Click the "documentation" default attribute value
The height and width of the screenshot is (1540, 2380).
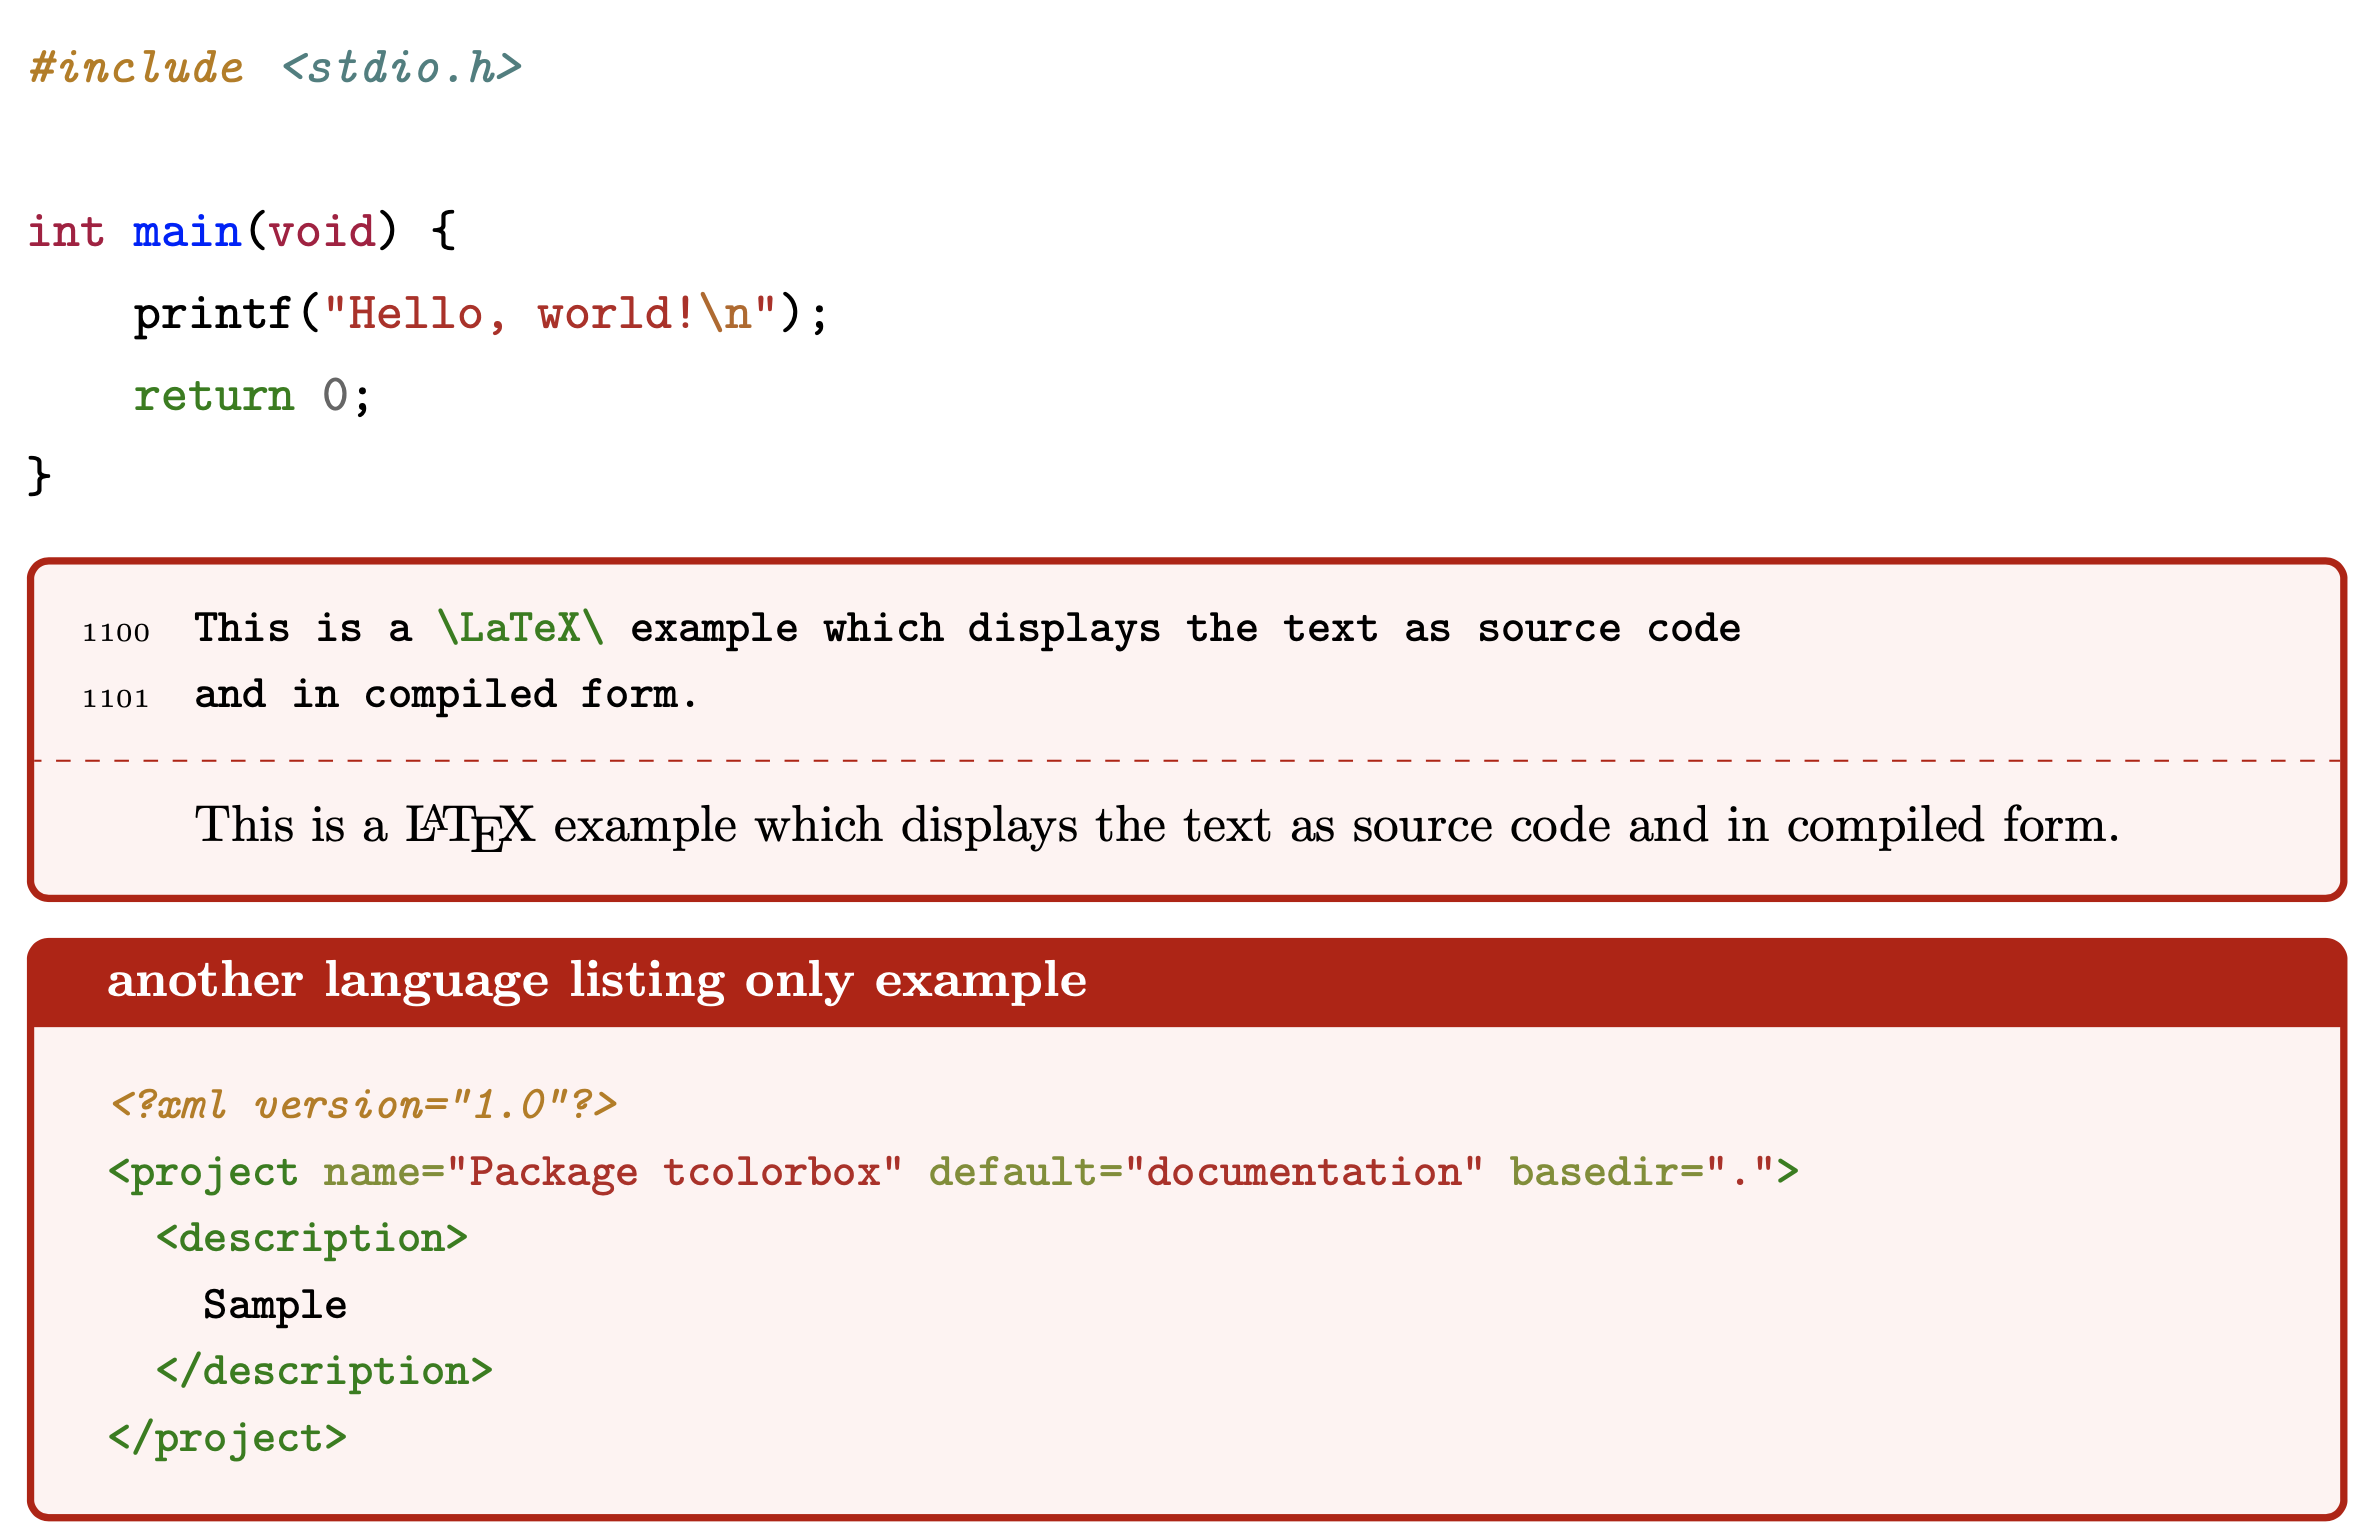coord(1303,1172)
